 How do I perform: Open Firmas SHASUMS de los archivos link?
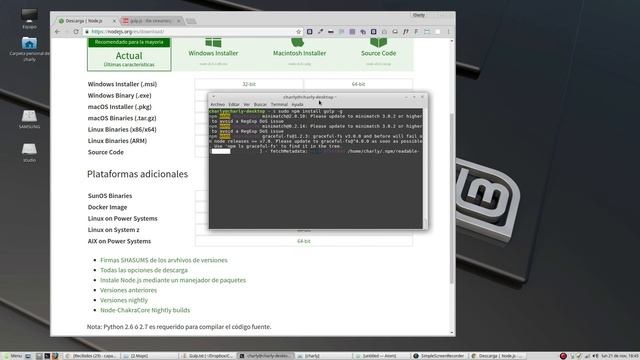tap(164, 260)
